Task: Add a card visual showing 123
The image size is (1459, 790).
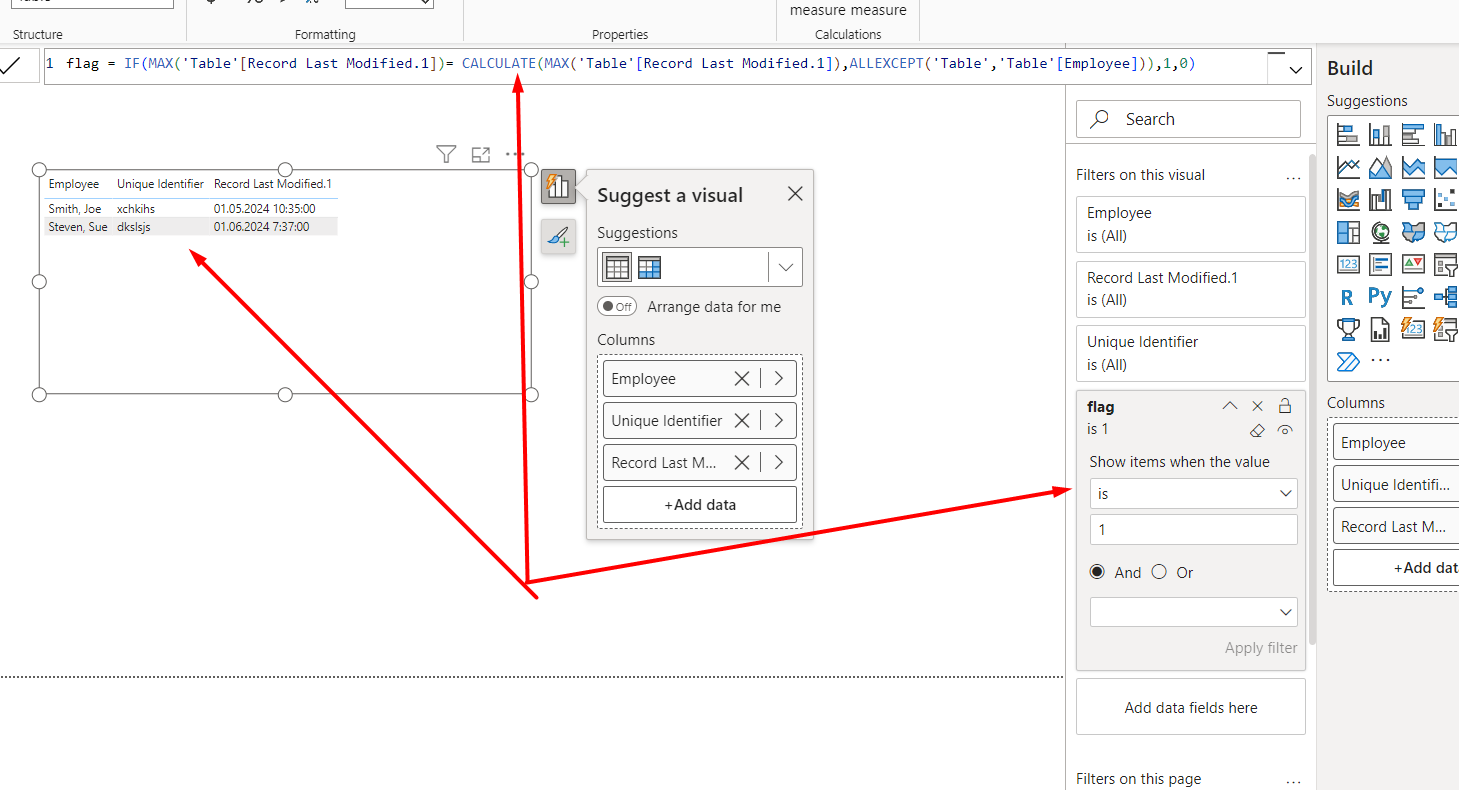Action: click(1348, 265)
